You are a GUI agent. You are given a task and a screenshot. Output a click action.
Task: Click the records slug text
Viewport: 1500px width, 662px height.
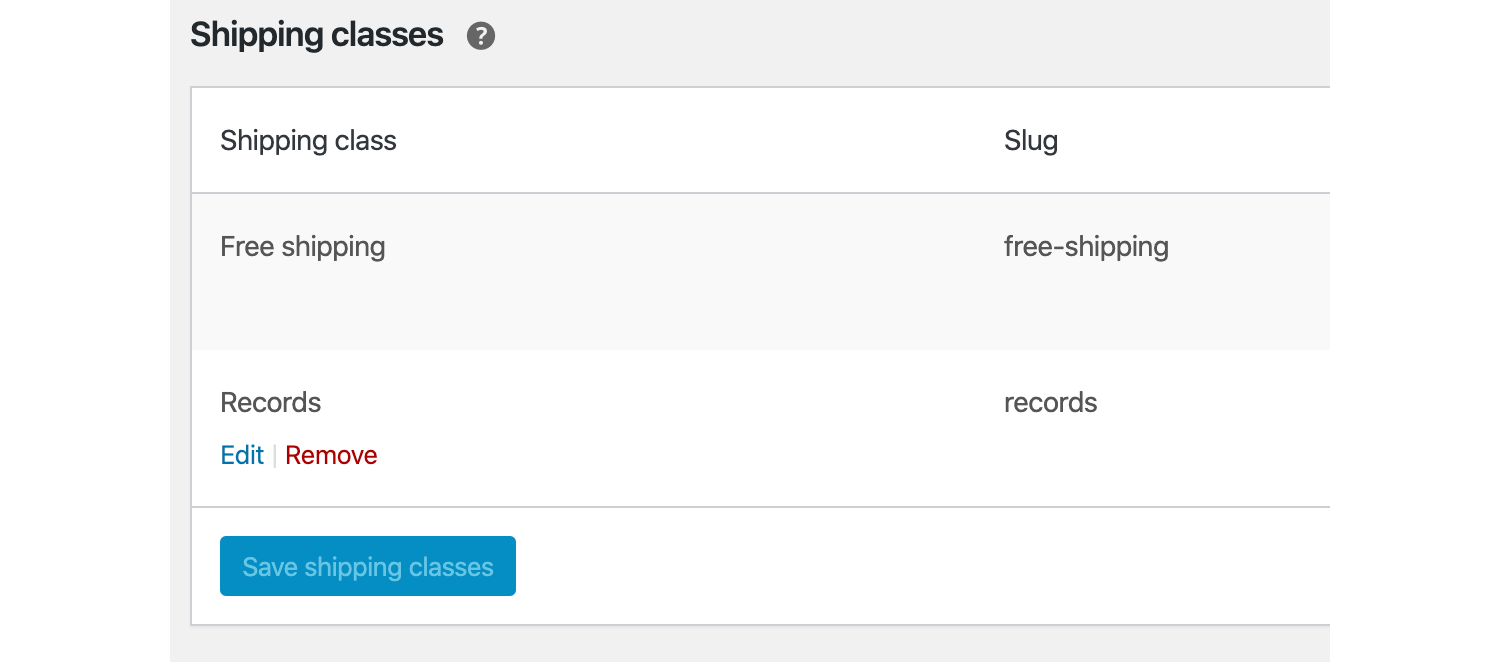(1050, 403)
